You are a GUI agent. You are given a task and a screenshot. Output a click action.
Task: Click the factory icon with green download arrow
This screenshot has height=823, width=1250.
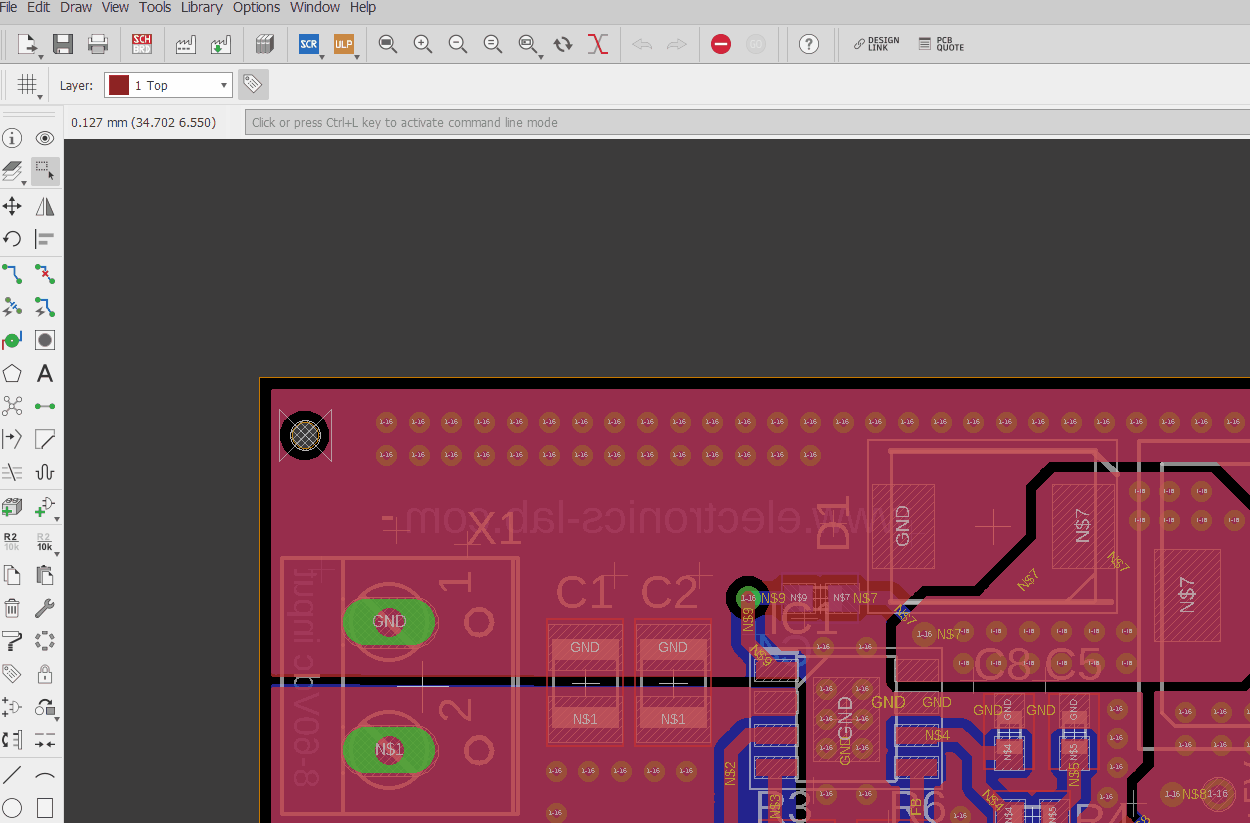coord(221,44)
